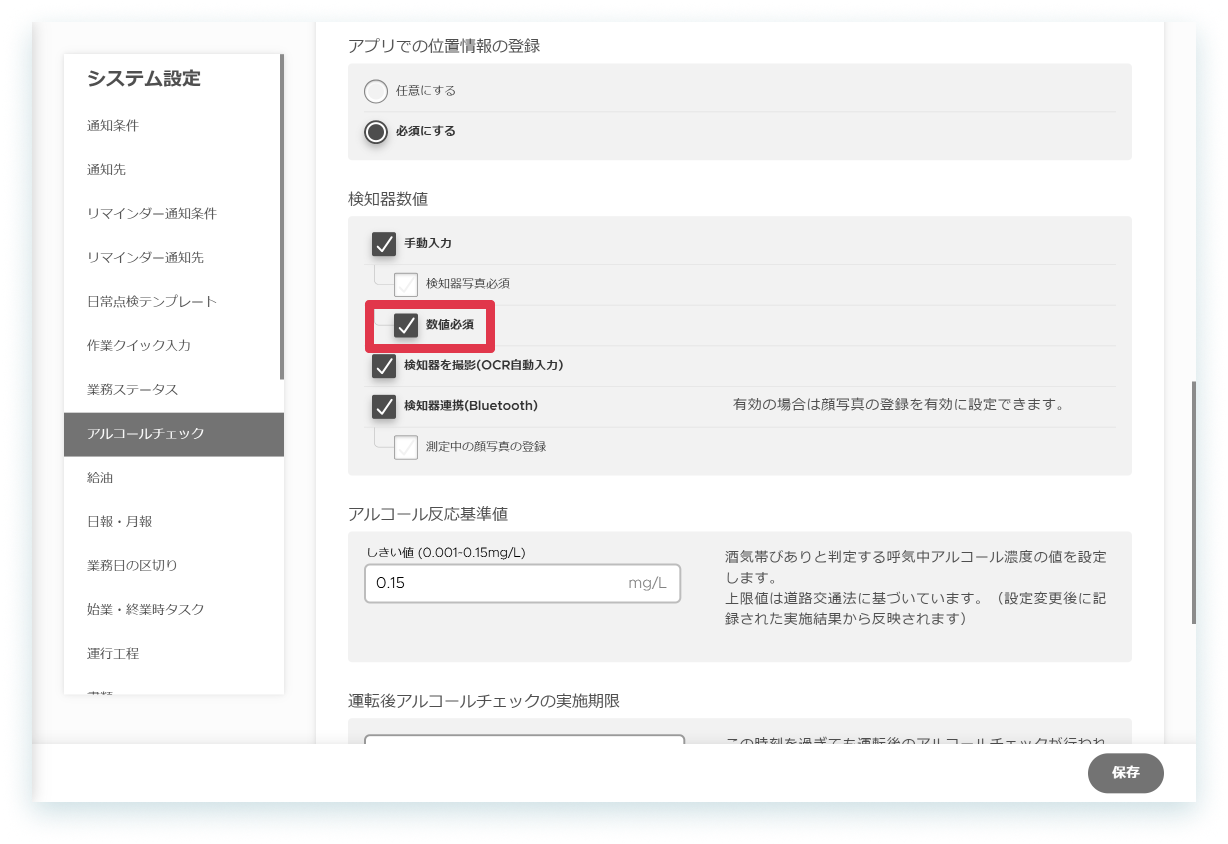Toggle the 検知器連携(Bluetooth) checkbox
Image resolution: width=1228 pixels, height=844 pixels.
384,406
